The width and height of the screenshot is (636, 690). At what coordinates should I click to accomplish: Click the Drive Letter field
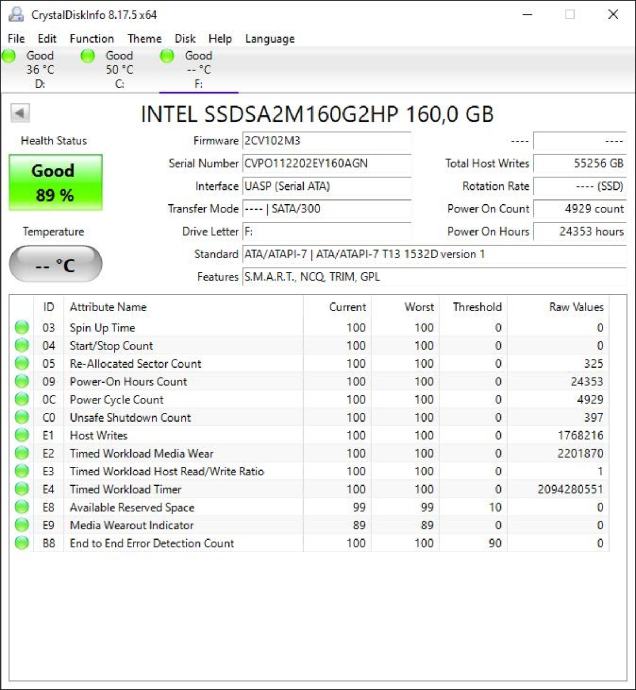click(x=327, y=231)
